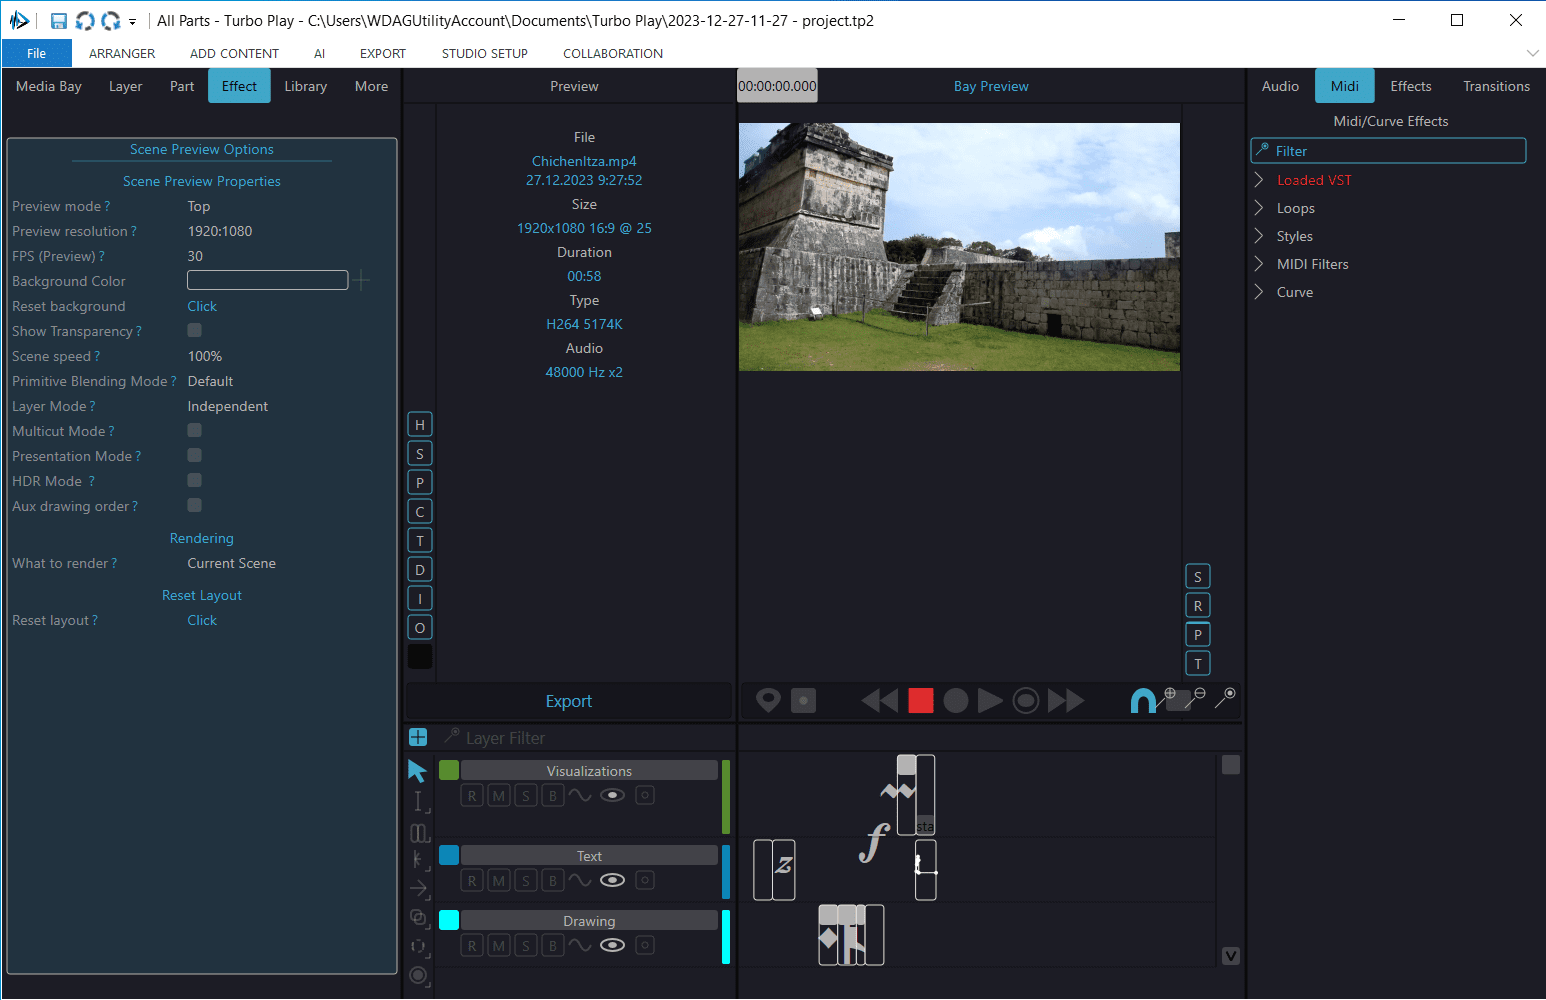Select the Library panel tab
The height and width of the screenshot is (1000, 1546).
(306, 86)
